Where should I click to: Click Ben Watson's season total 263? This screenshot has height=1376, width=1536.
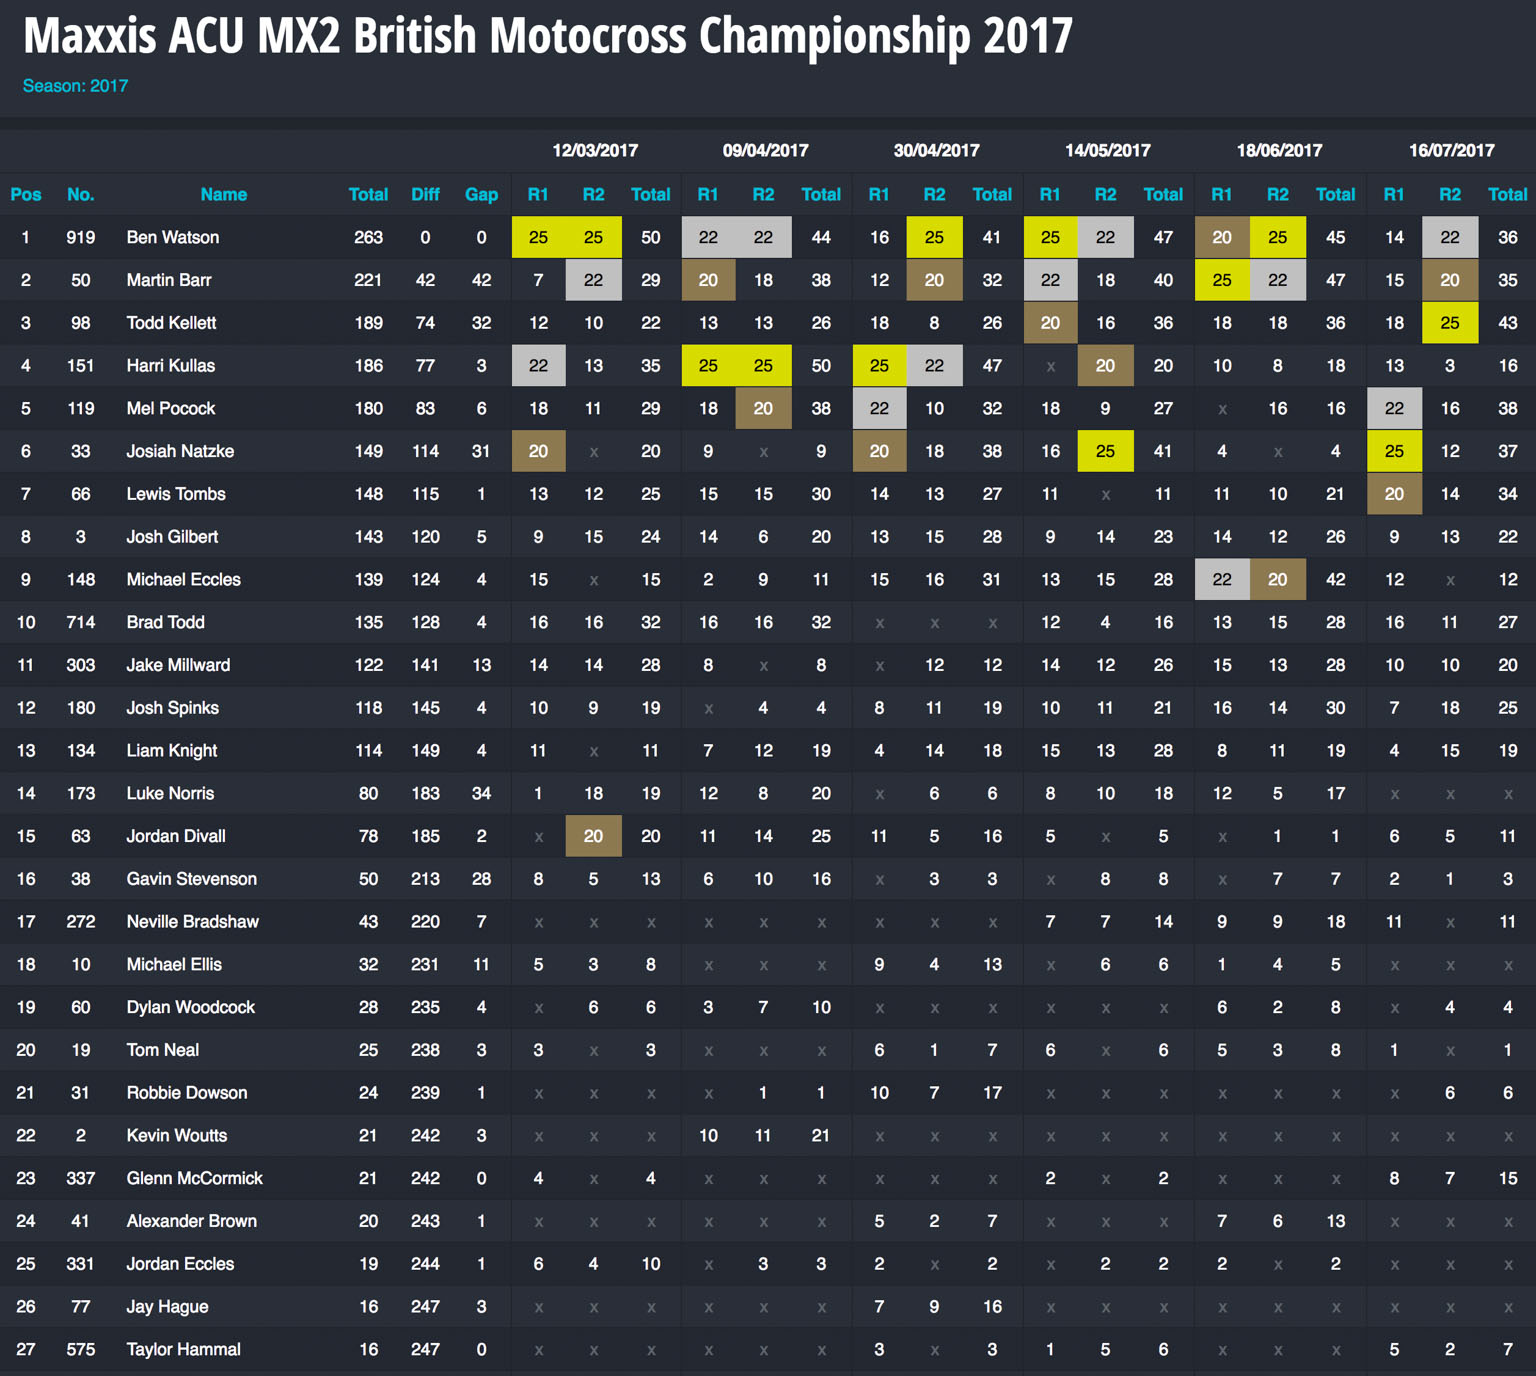click(368, 237)
